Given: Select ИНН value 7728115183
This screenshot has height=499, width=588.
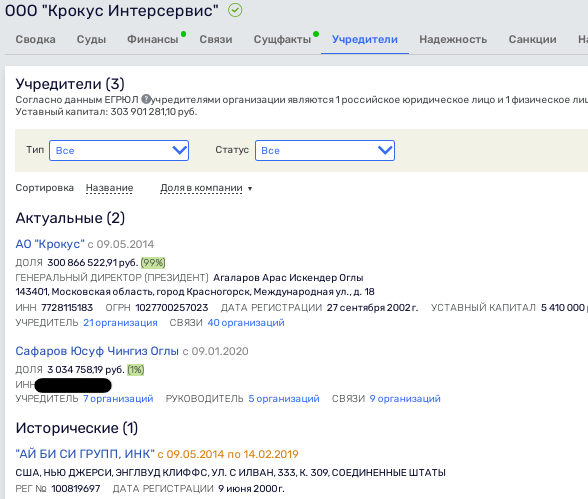Looking at the screenshot, I should [x=67, y=307].
